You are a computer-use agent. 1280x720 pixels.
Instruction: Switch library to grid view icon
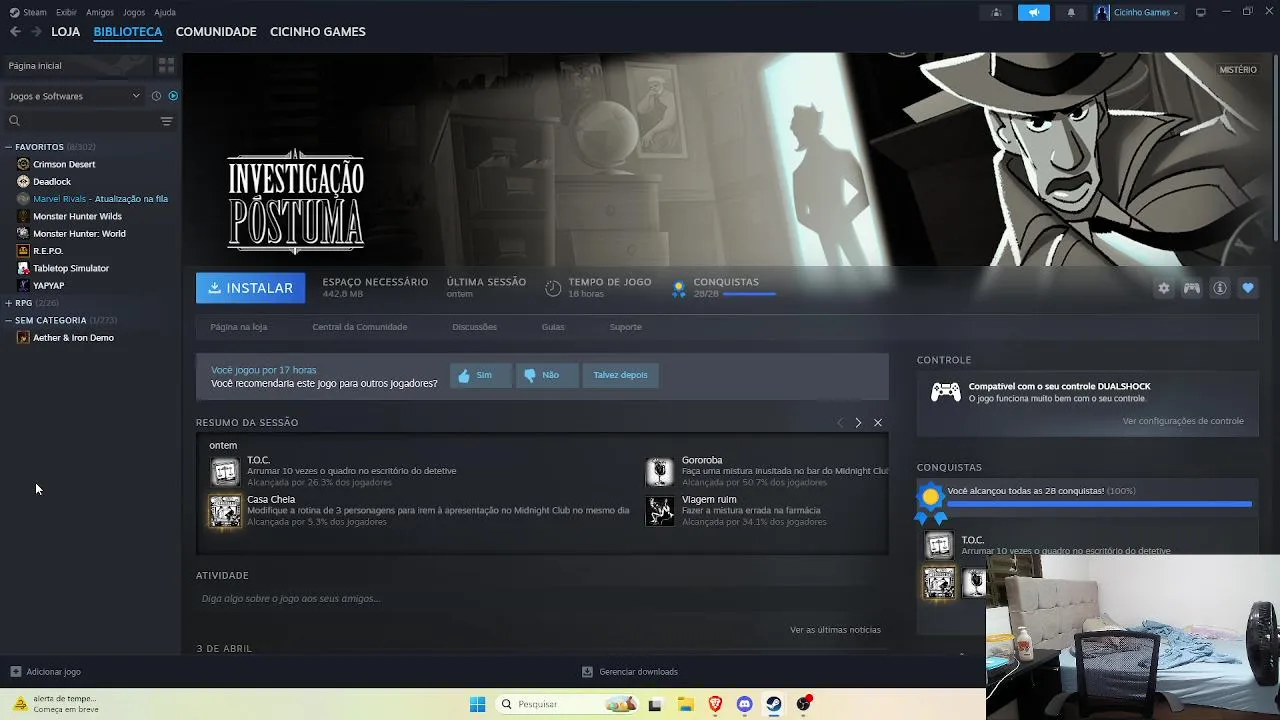pos(166,65)
